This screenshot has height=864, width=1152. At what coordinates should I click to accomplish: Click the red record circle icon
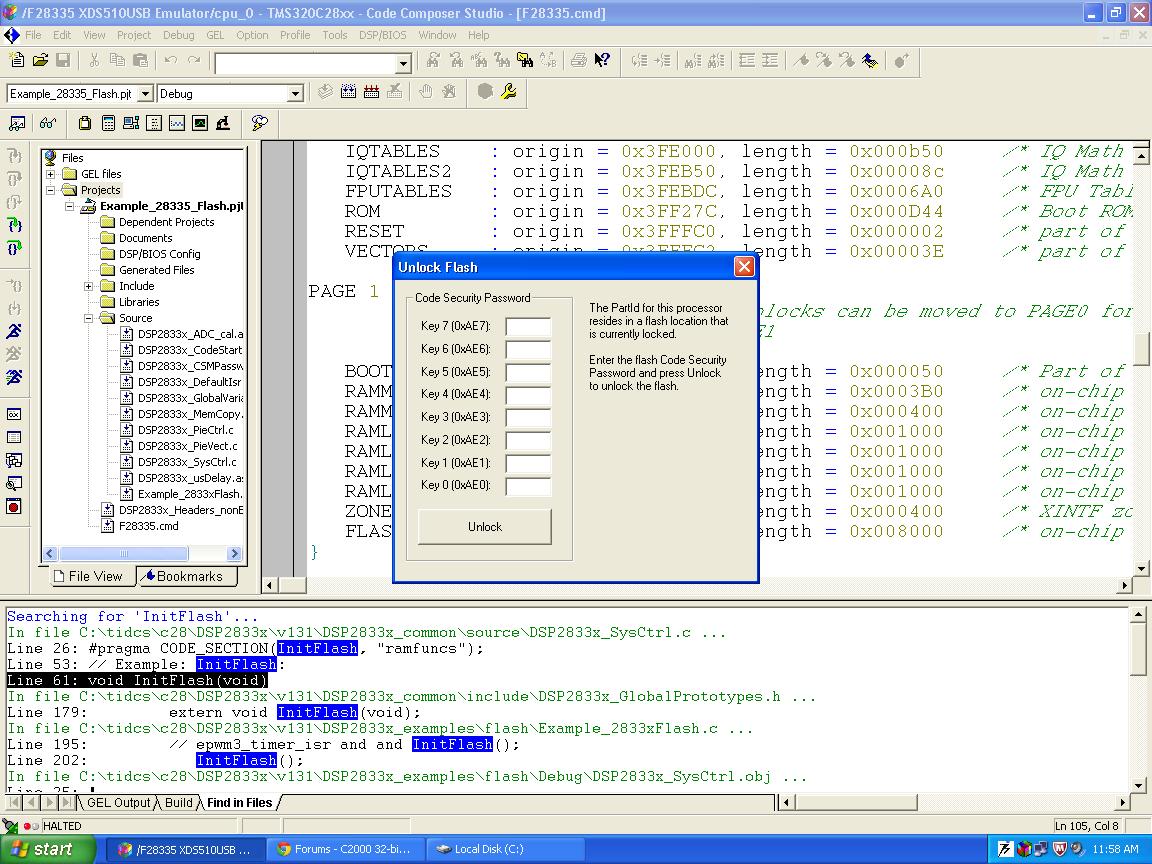pos(14,506)
